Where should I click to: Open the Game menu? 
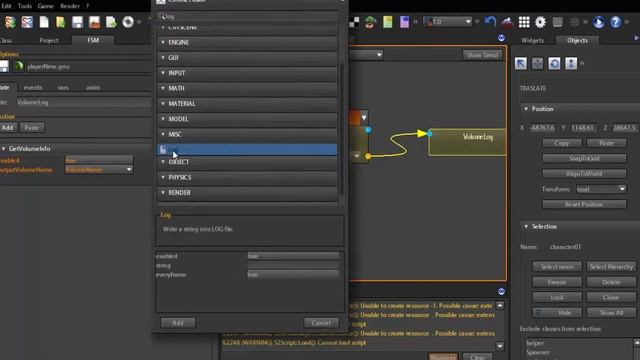click(x=45, y=6)
